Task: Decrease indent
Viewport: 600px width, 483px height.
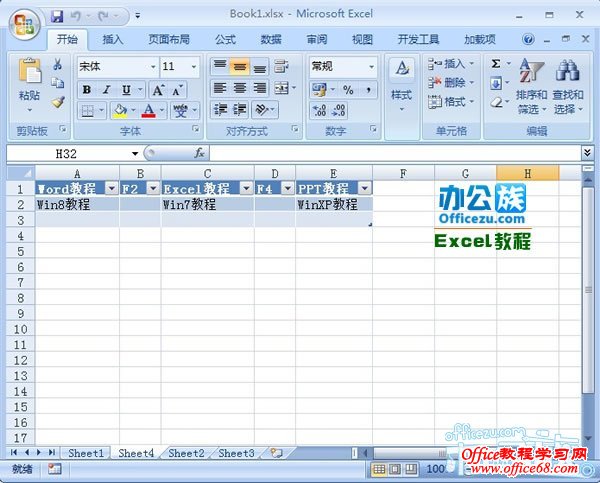Action: pyautogui.click(x=220, y=110)
